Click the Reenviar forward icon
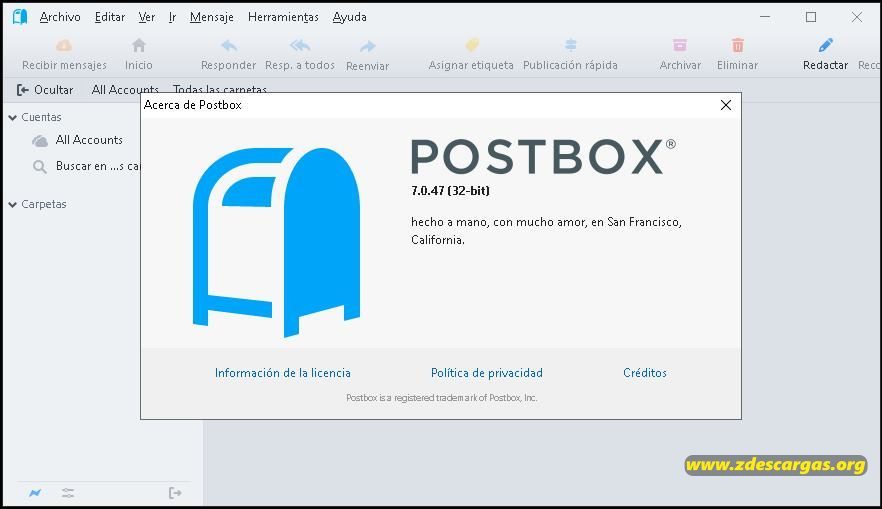The width and height of the screenshot is (882, 509). click(x=367, y=46)
